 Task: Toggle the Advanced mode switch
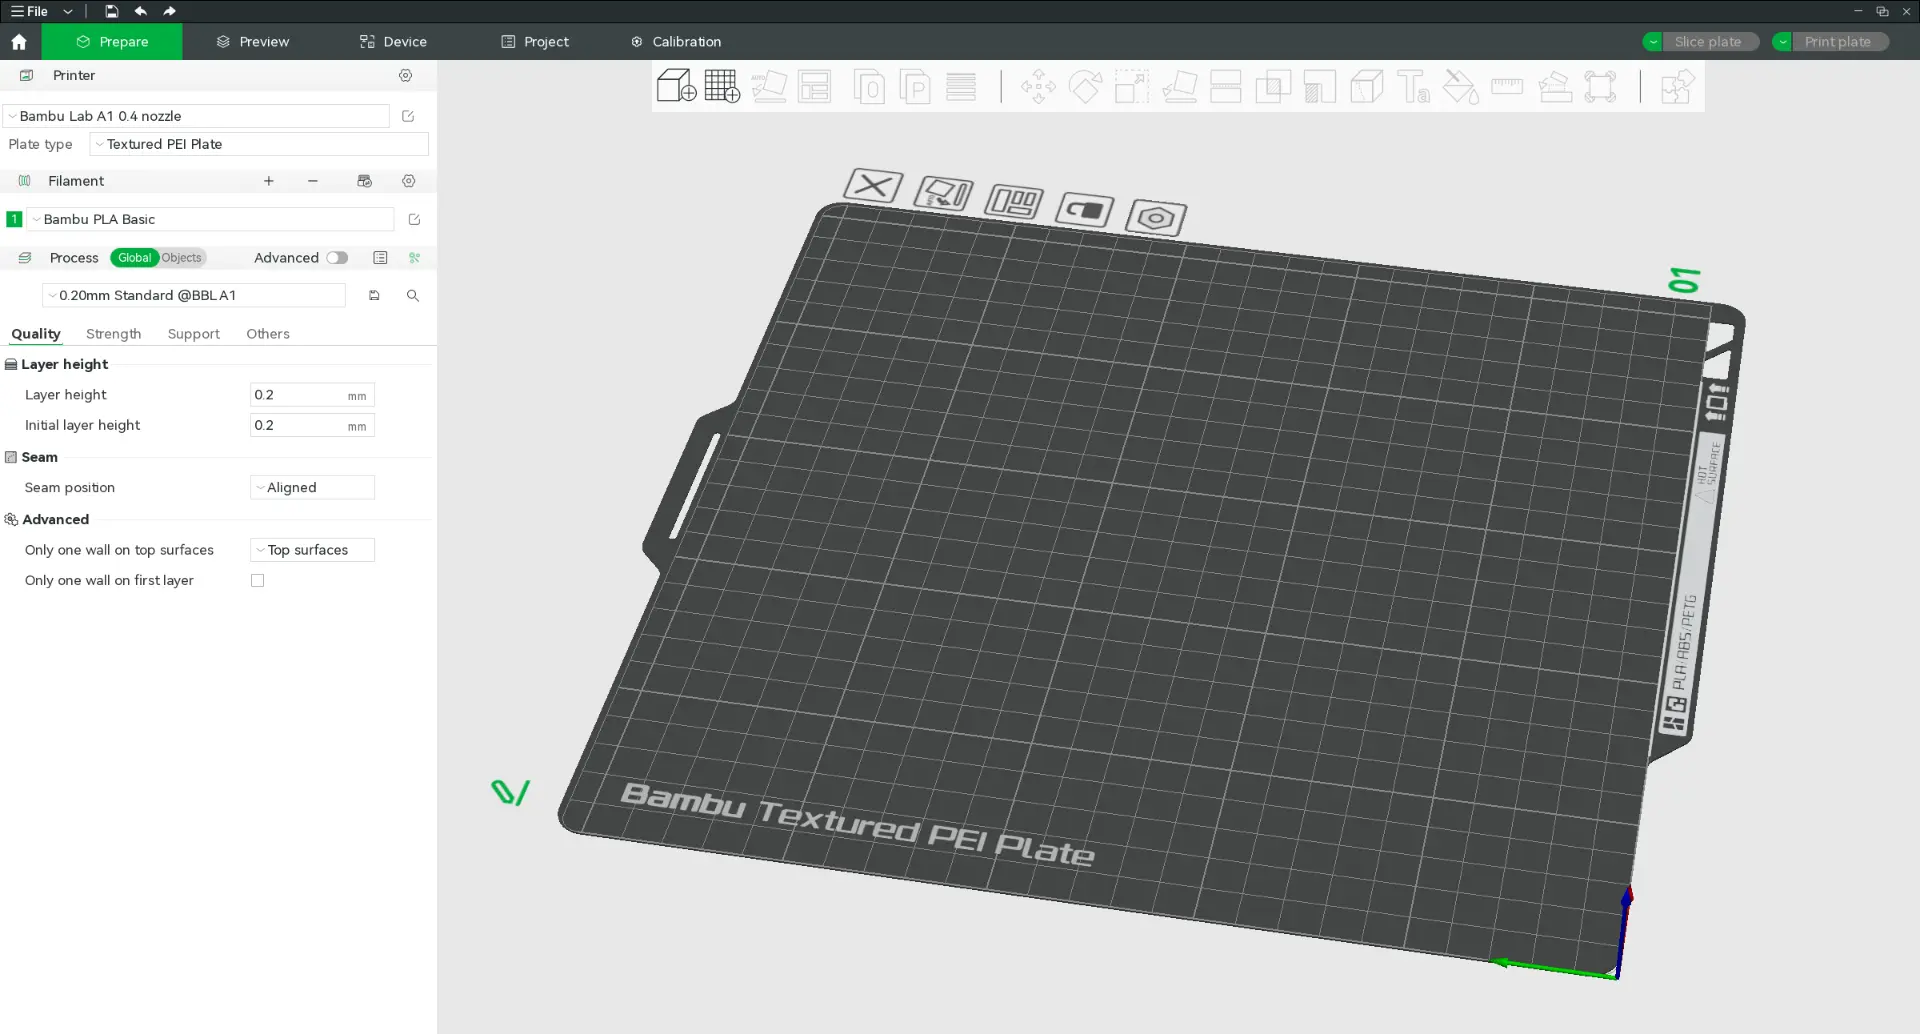click(x=337, y=258)
